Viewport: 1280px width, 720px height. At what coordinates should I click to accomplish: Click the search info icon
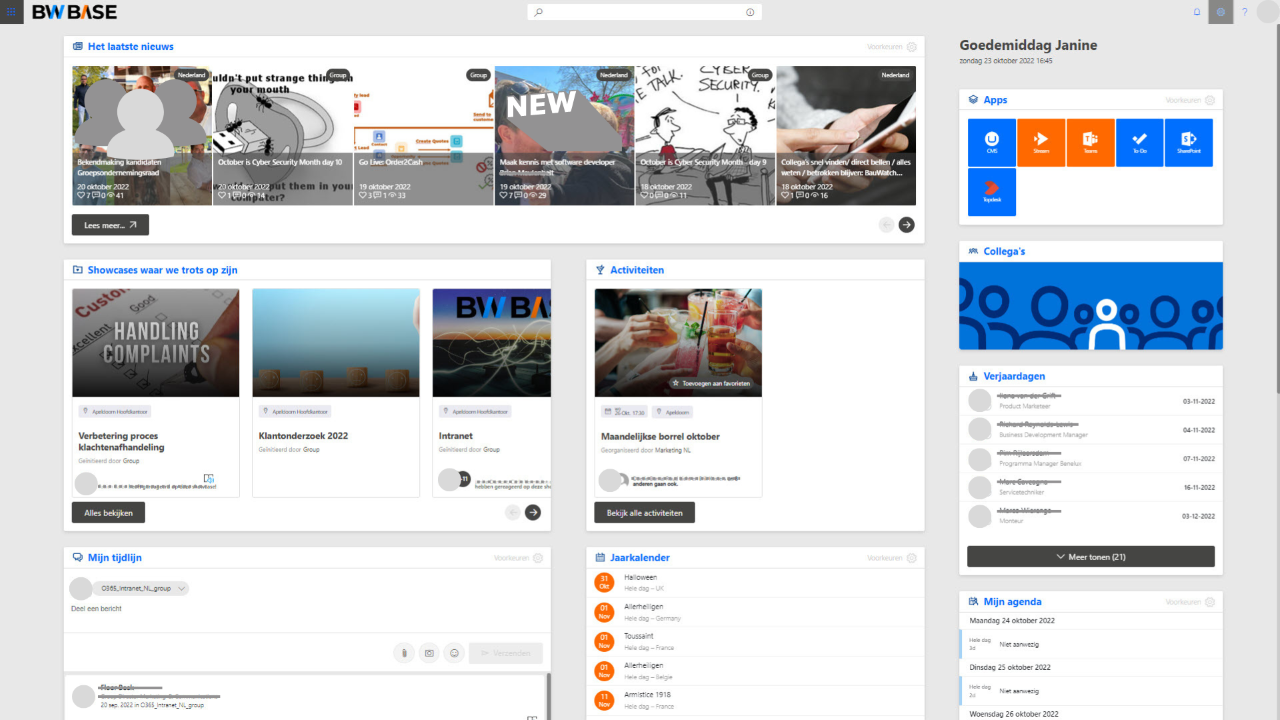[750, 12]
